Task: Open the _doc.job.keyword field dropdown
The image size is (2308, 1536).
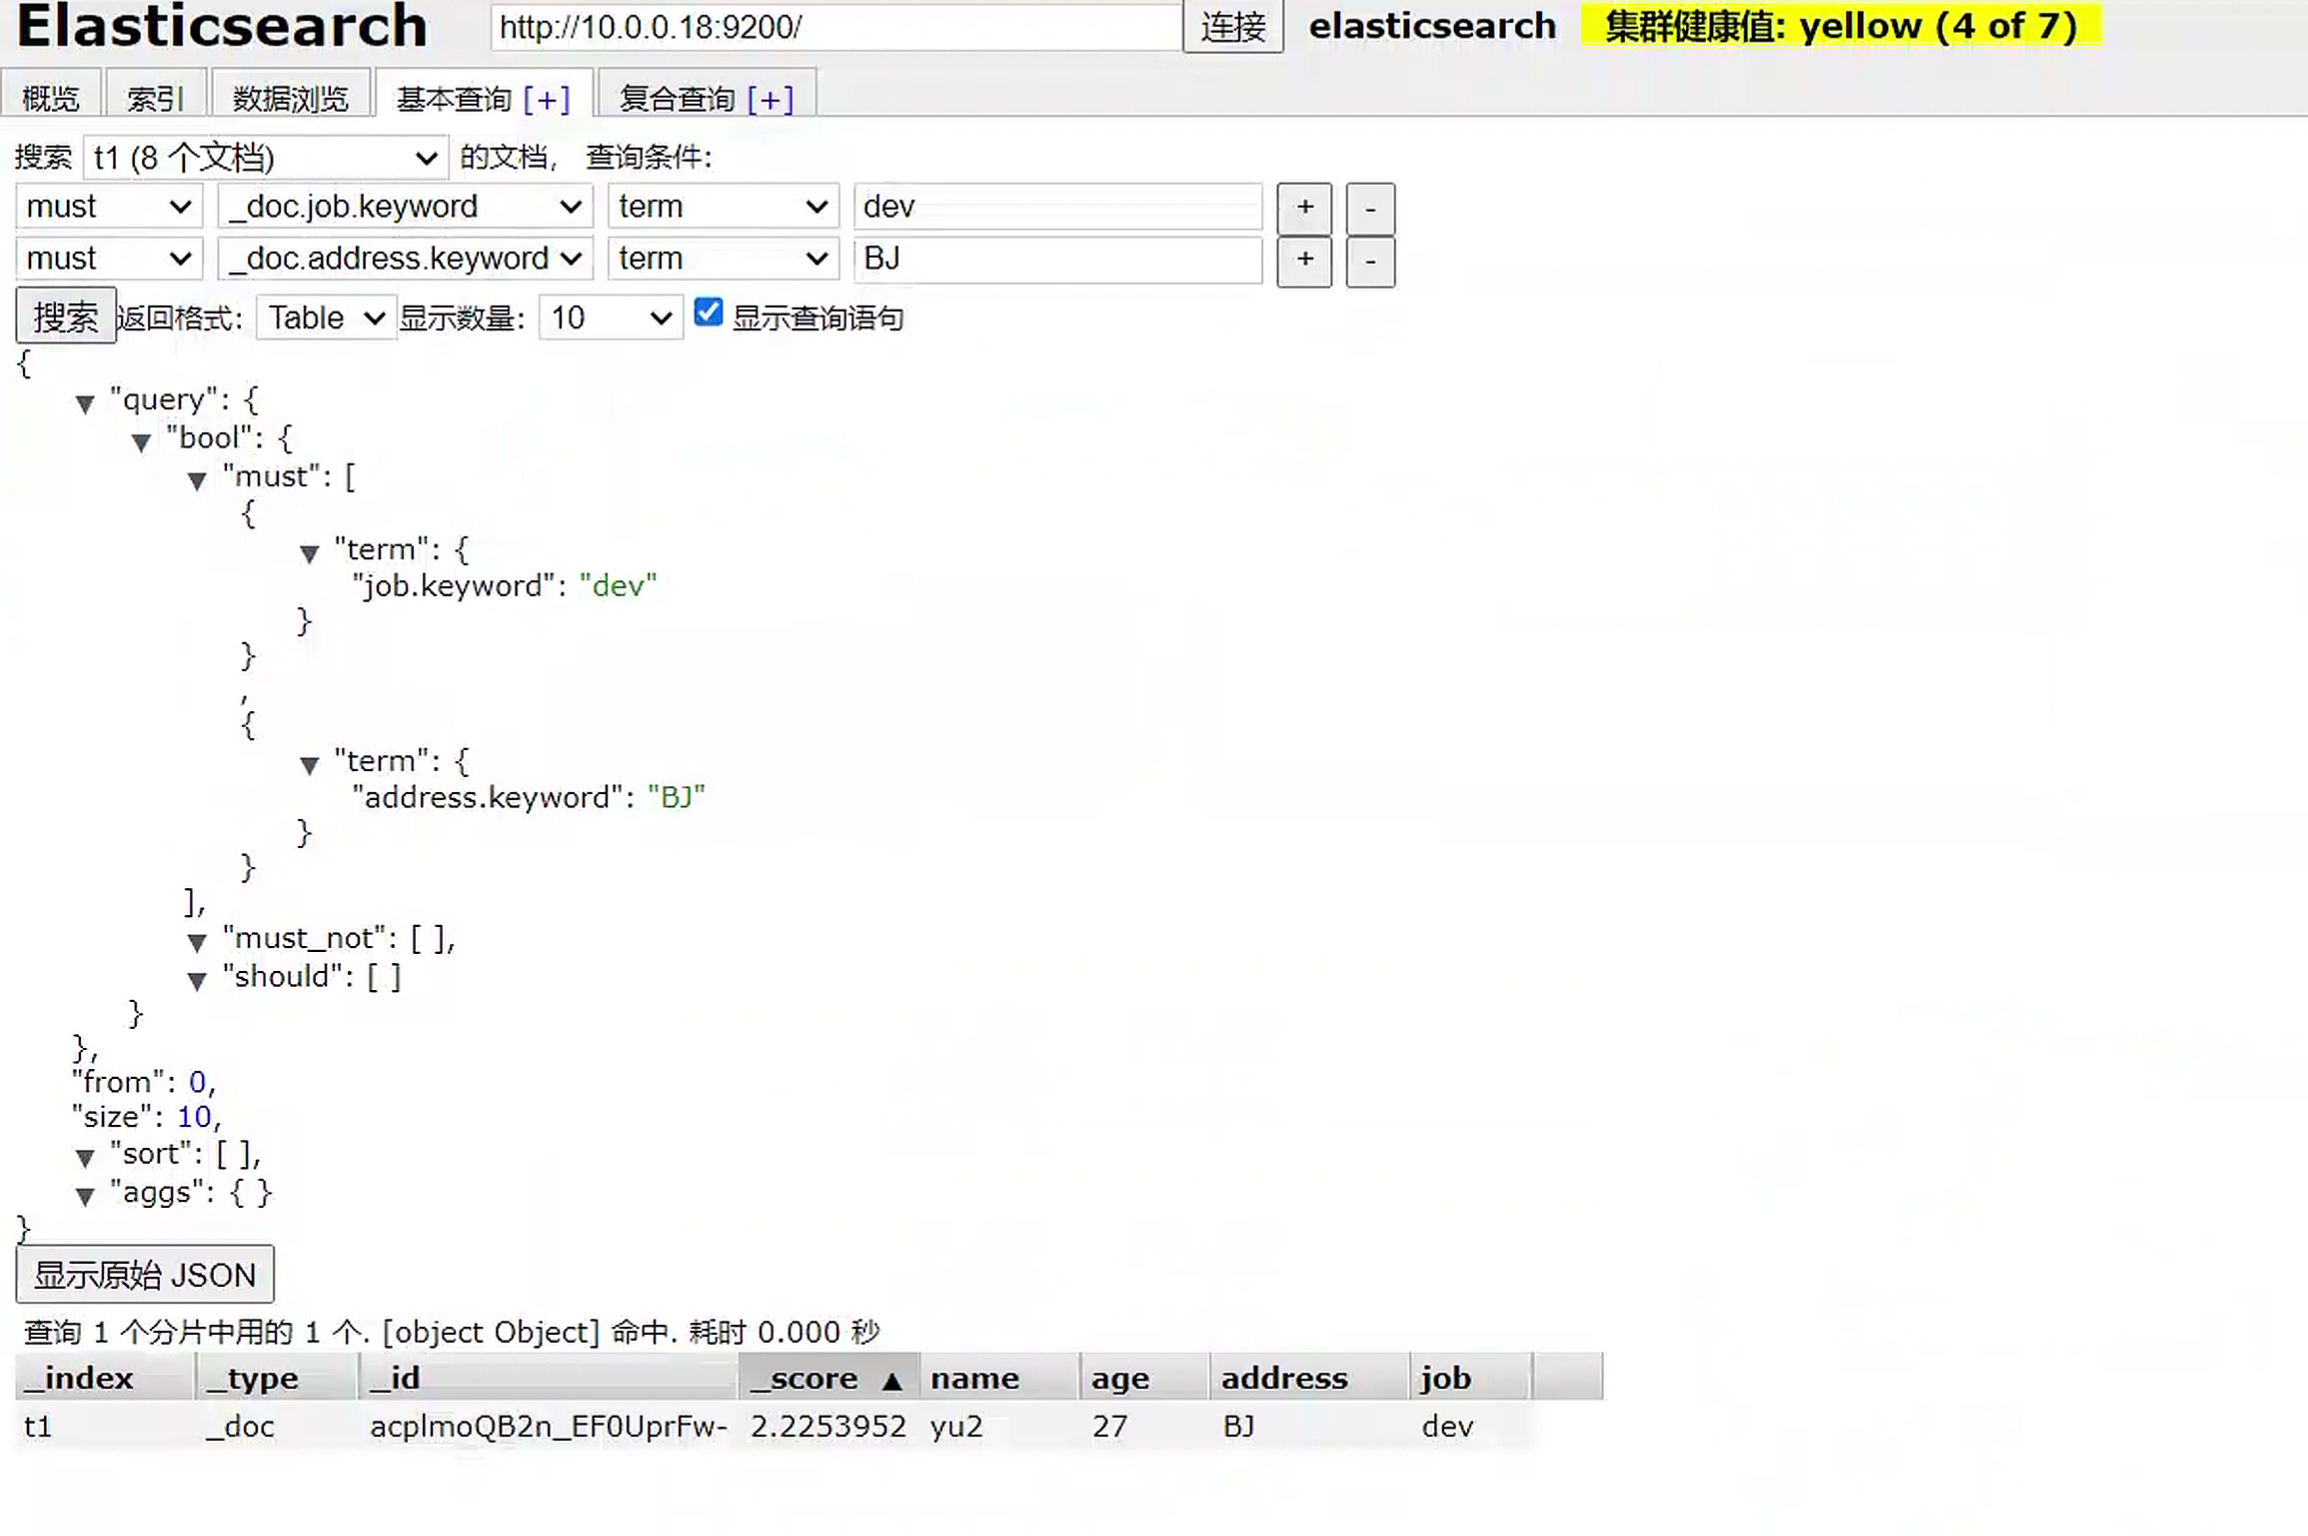Action: click(404, 206)
